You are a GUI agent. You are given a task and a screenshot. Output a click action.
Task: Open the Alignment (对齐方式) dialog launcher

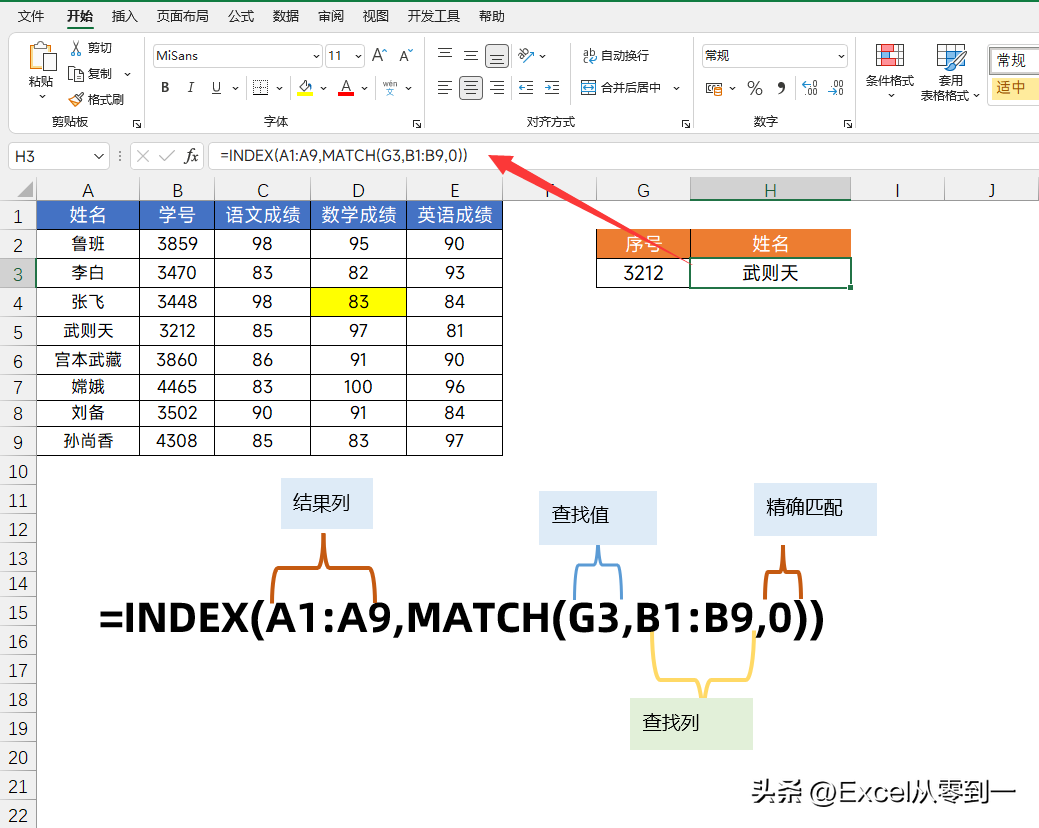(686, 124)
